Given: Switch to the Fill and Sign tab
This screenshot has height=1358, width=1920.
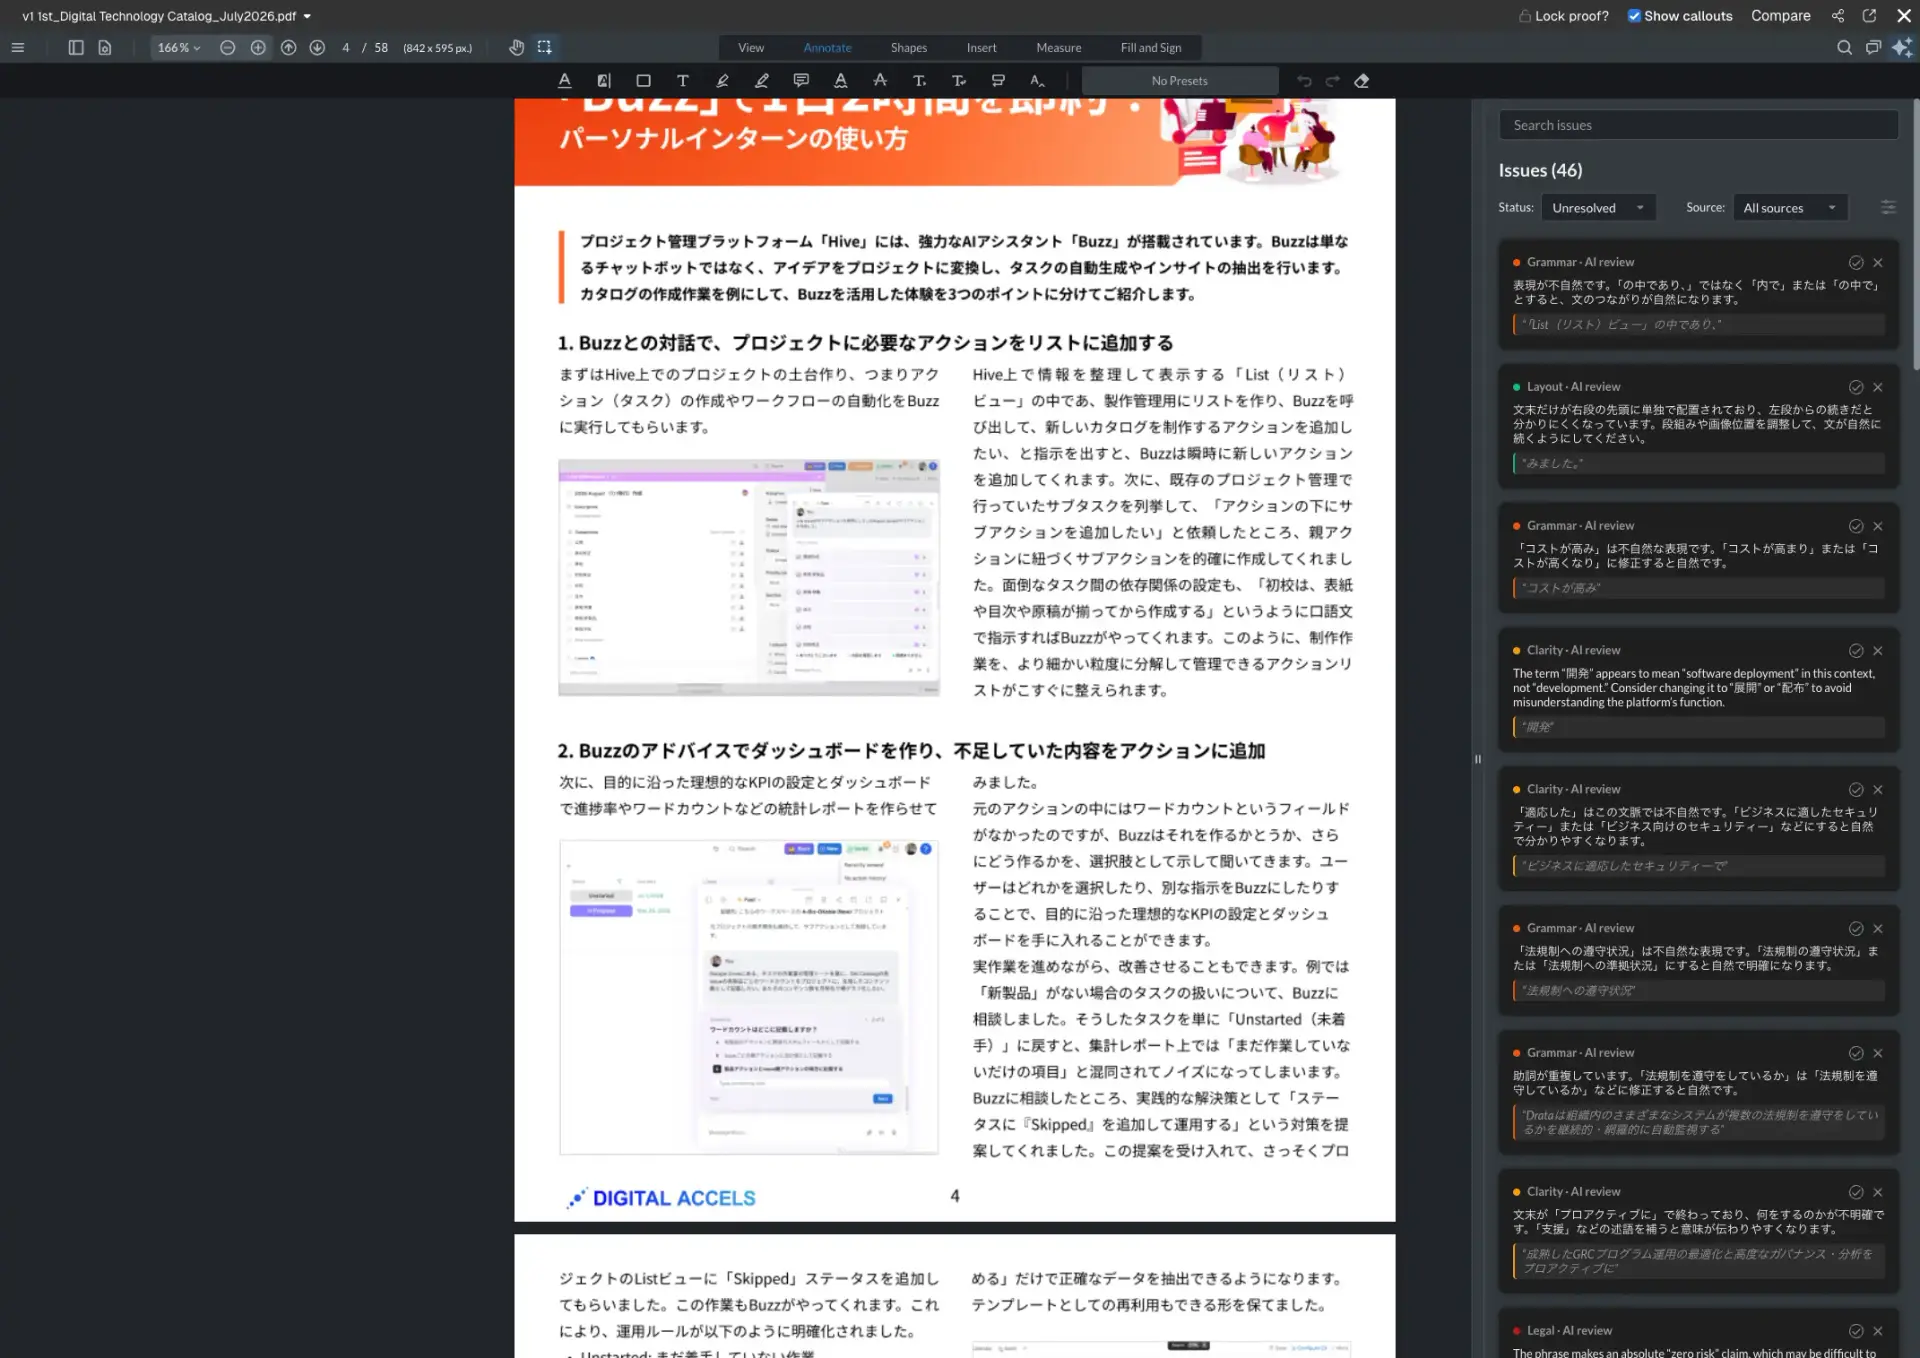Looking at the screenshot, I should 1151,47.
